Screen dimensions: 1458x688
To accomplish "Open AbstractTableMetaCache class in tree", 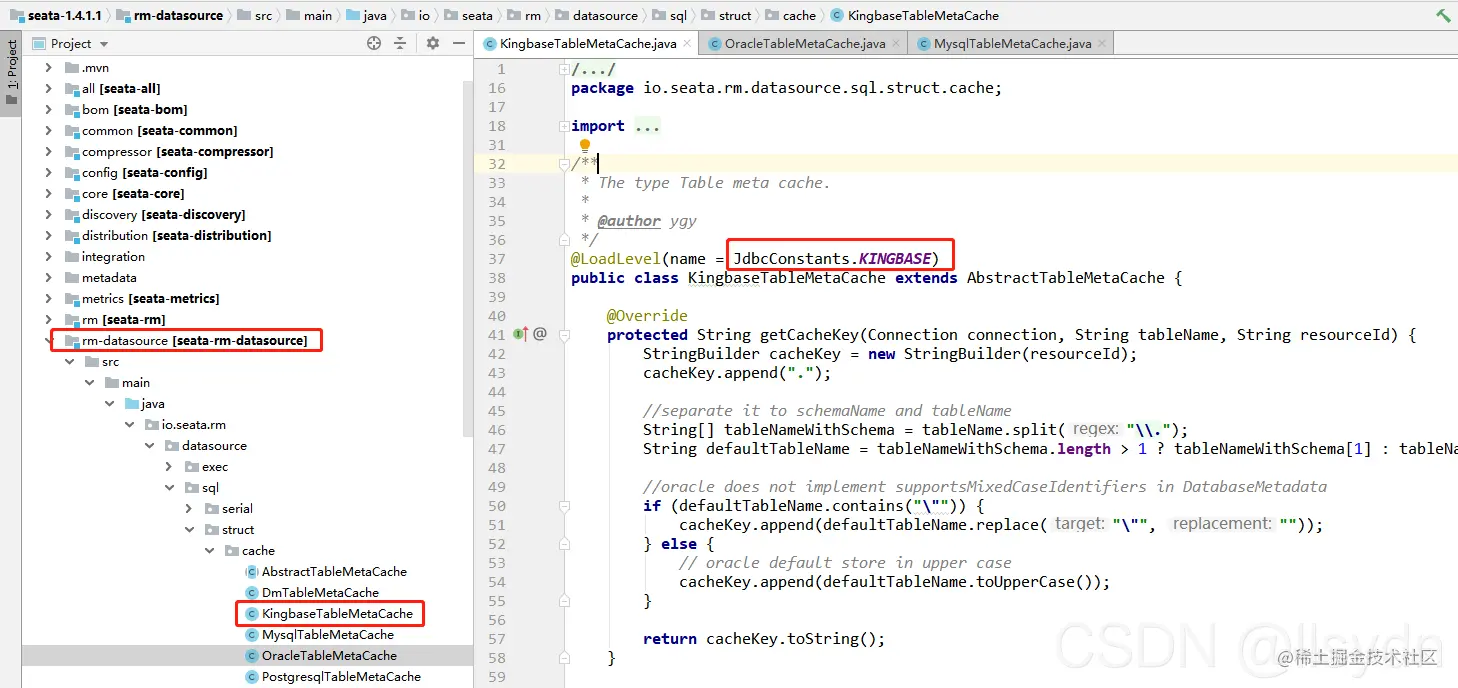I will [x=334, y=571].
